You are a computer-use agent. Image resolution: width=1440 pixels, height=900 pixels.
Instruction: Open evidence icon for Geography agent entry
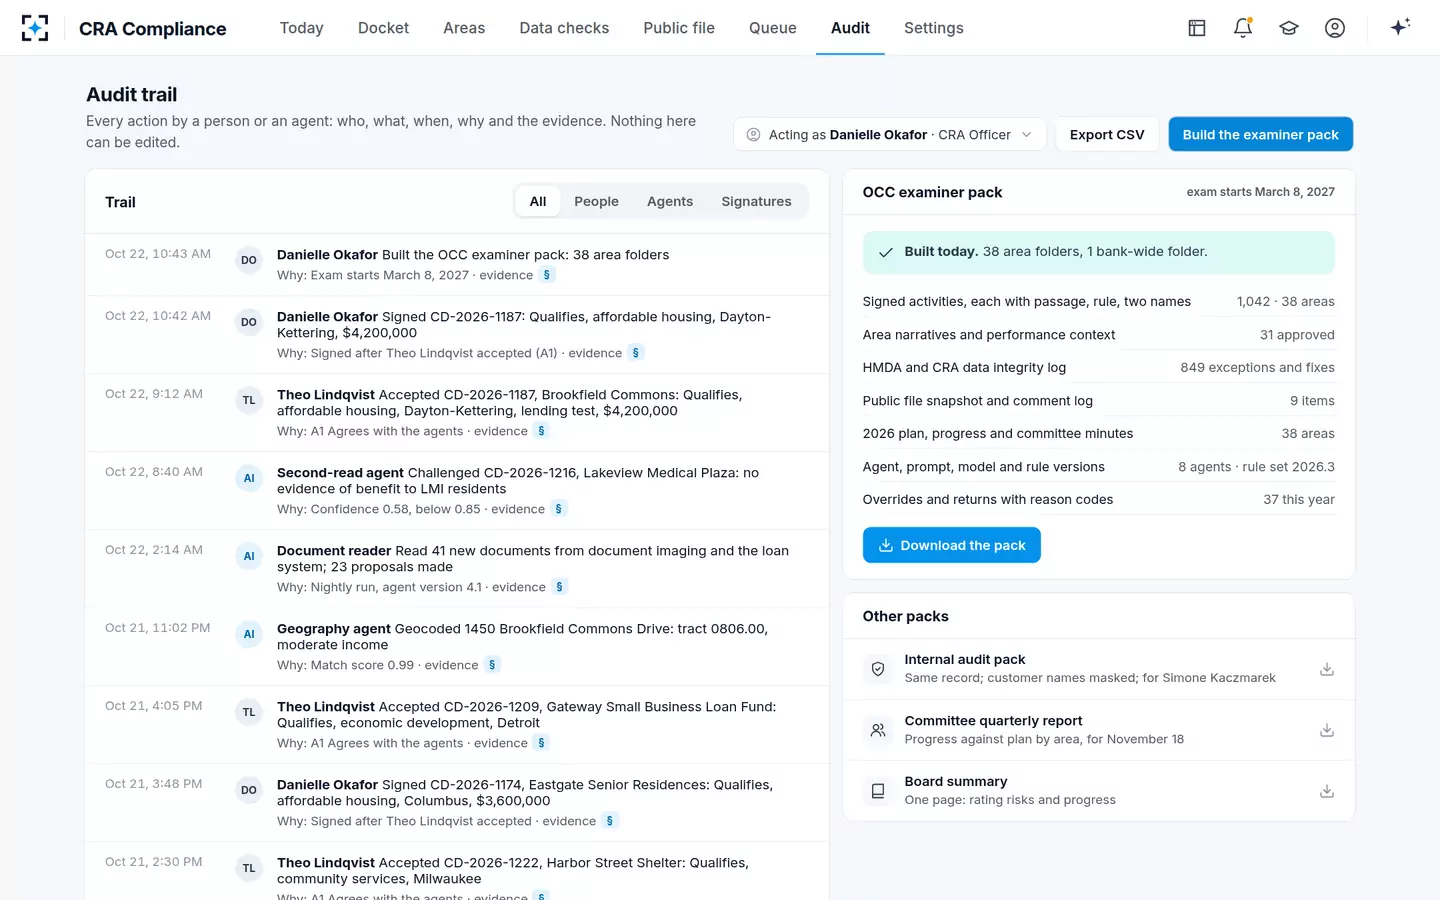click(492, 665)
